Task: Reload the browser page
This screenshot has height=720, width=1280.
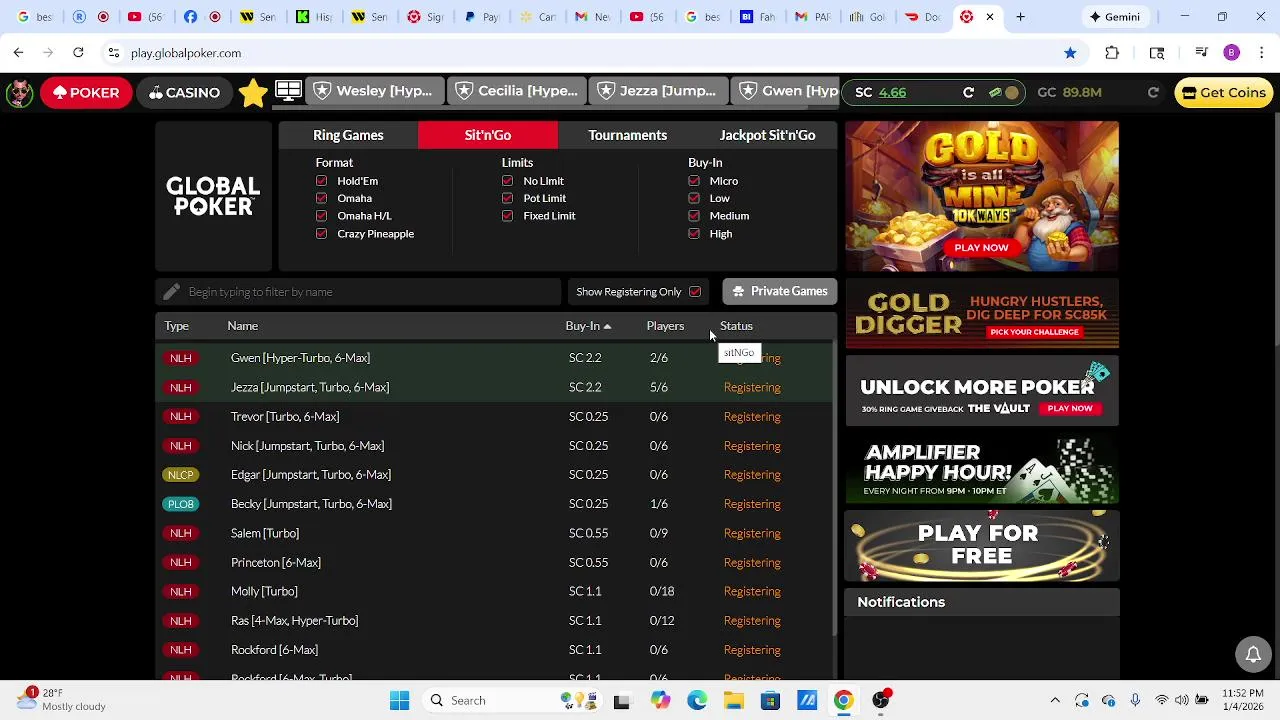Action: (78, 52)
